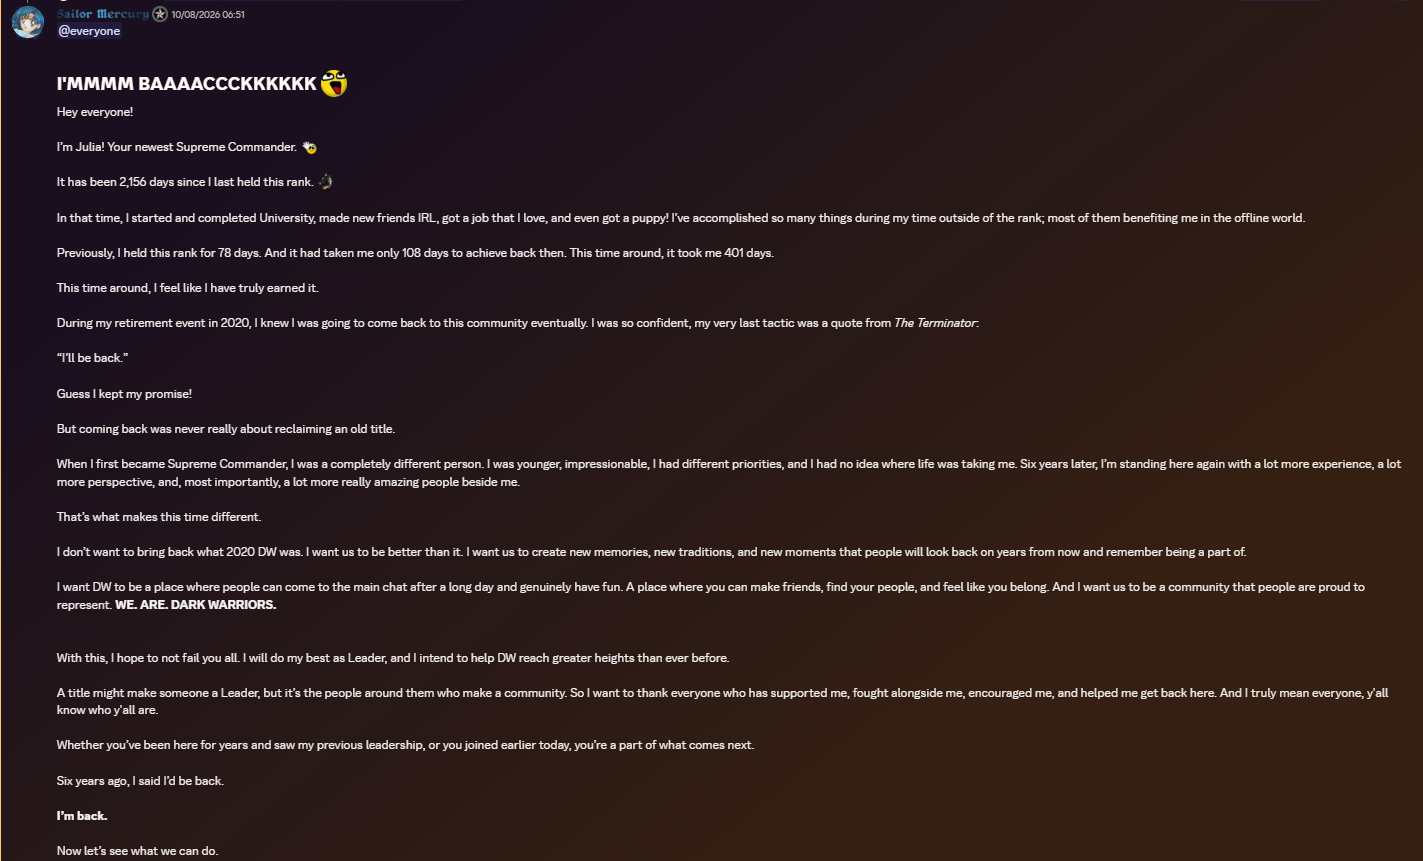Click the 'Six years ago, I said' line
1423x861 pixels.
[140, 781]
